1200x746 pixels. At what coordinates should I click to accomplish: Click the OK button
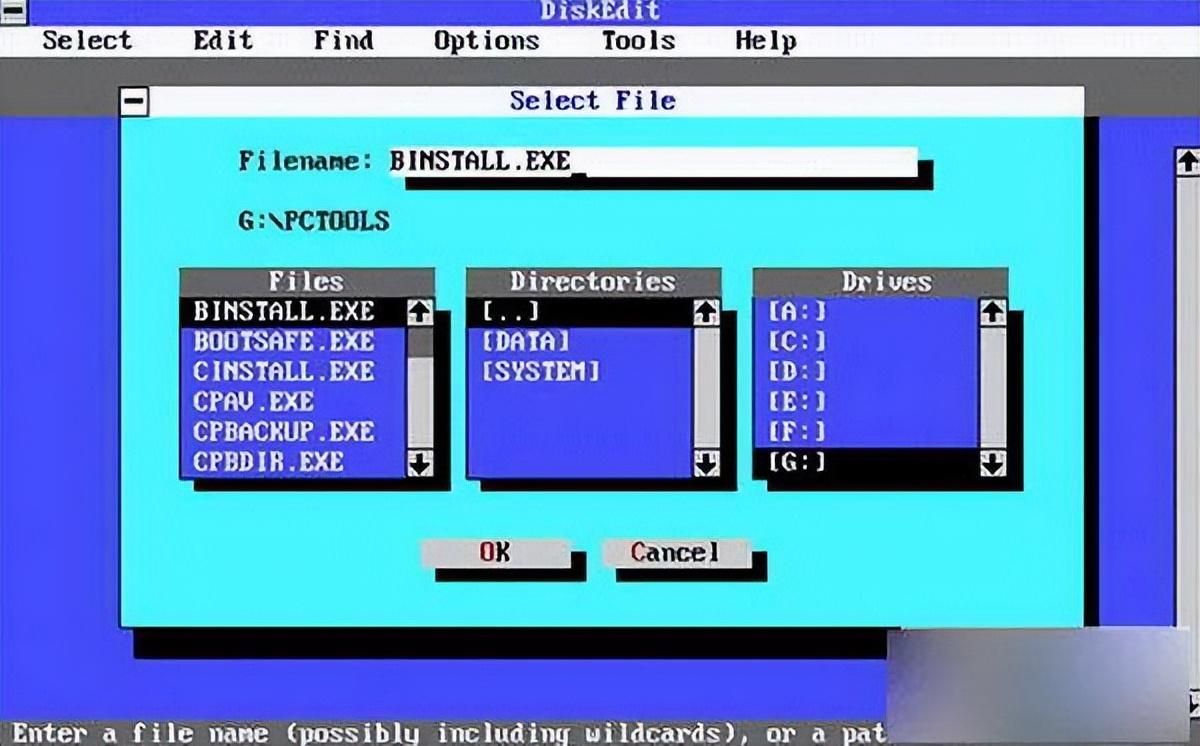(x=495, y=553)
